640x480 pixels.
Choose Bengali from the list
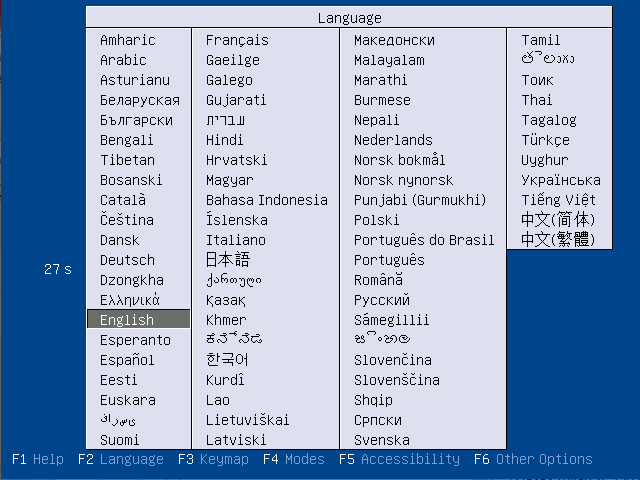click(127, 140)
